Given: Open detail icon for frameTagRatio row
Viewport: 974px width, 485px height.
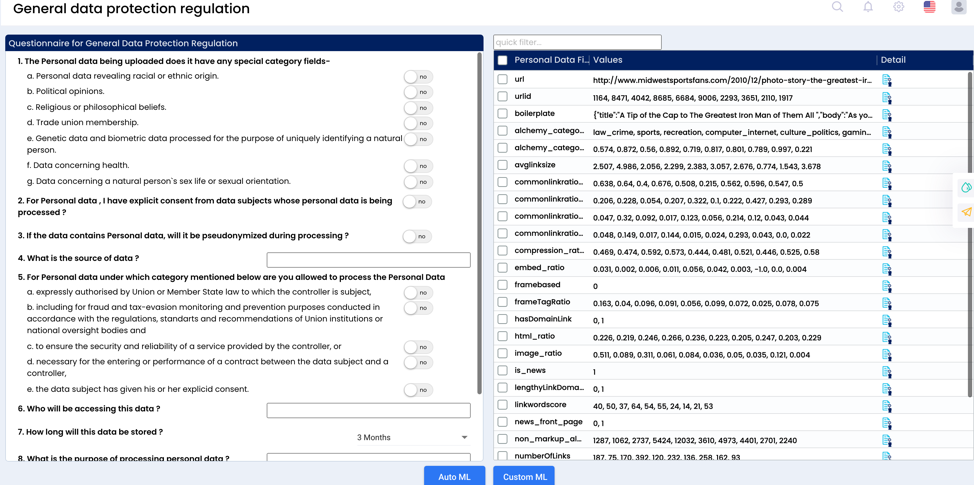Looking at the screenshot, I should (x=887, y=303).
